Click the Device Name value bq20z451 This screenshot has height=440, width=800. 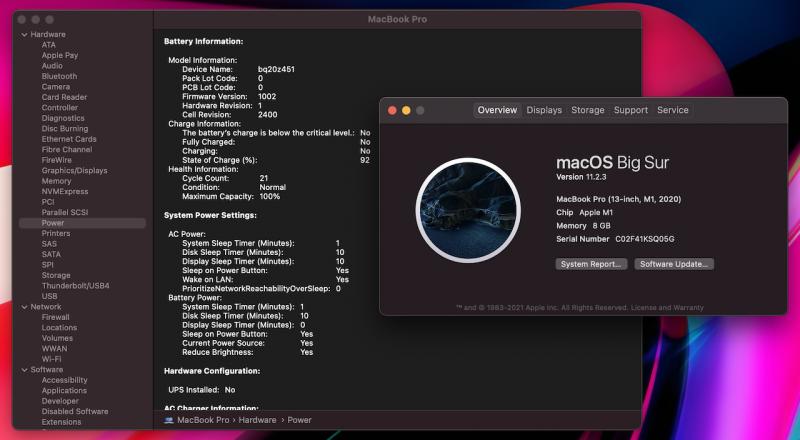point(276,69)
